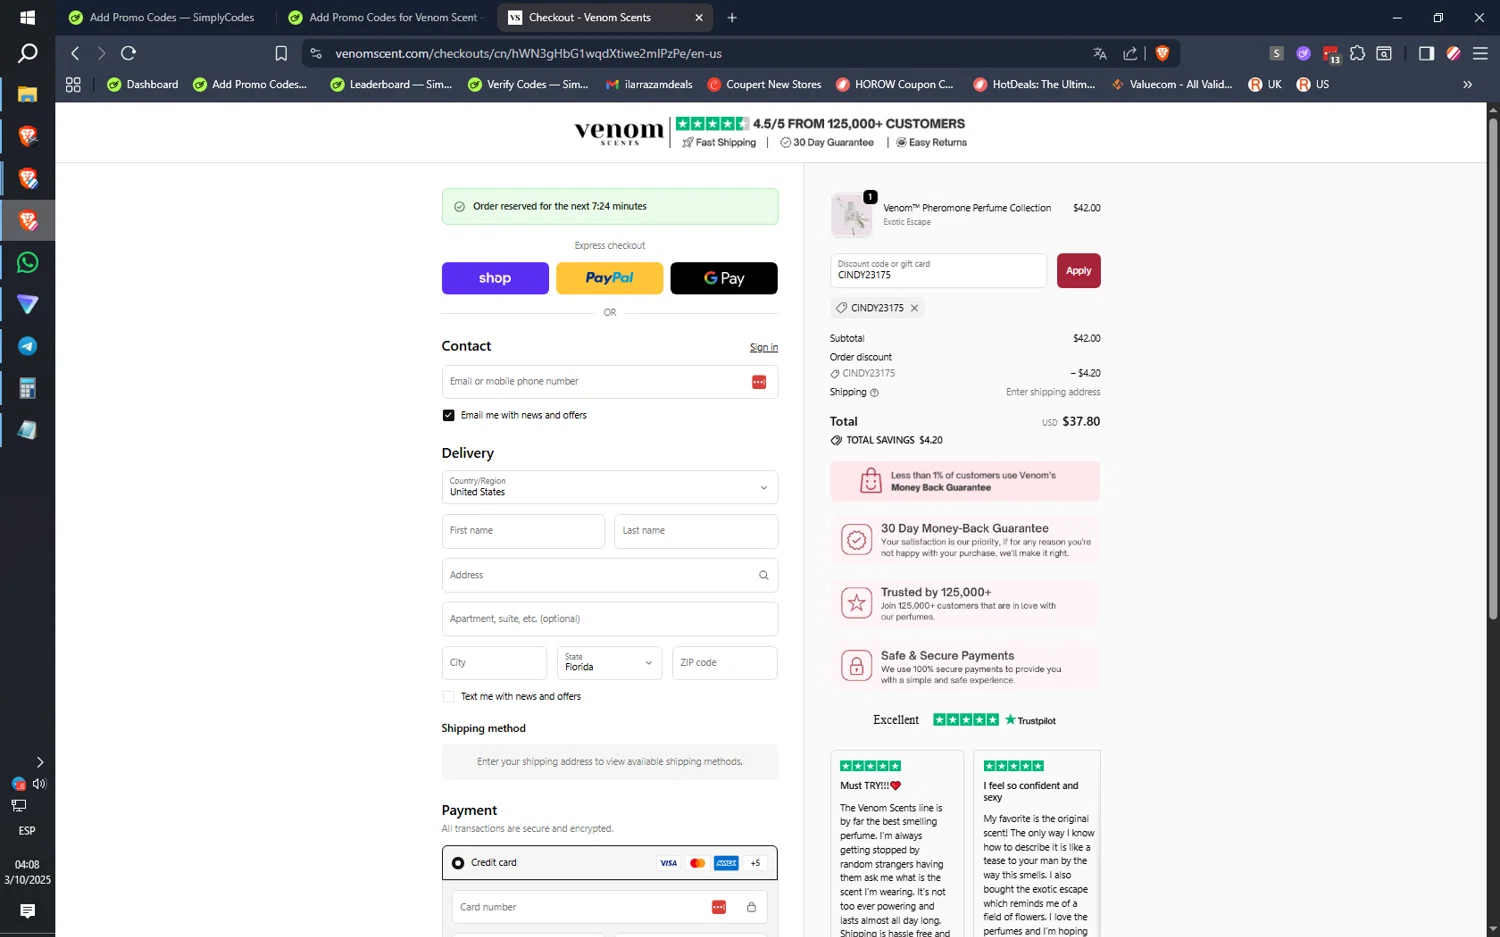Open the notification center icon
This screenshot has height=937, width=1500.
click(x=27, y=911)
